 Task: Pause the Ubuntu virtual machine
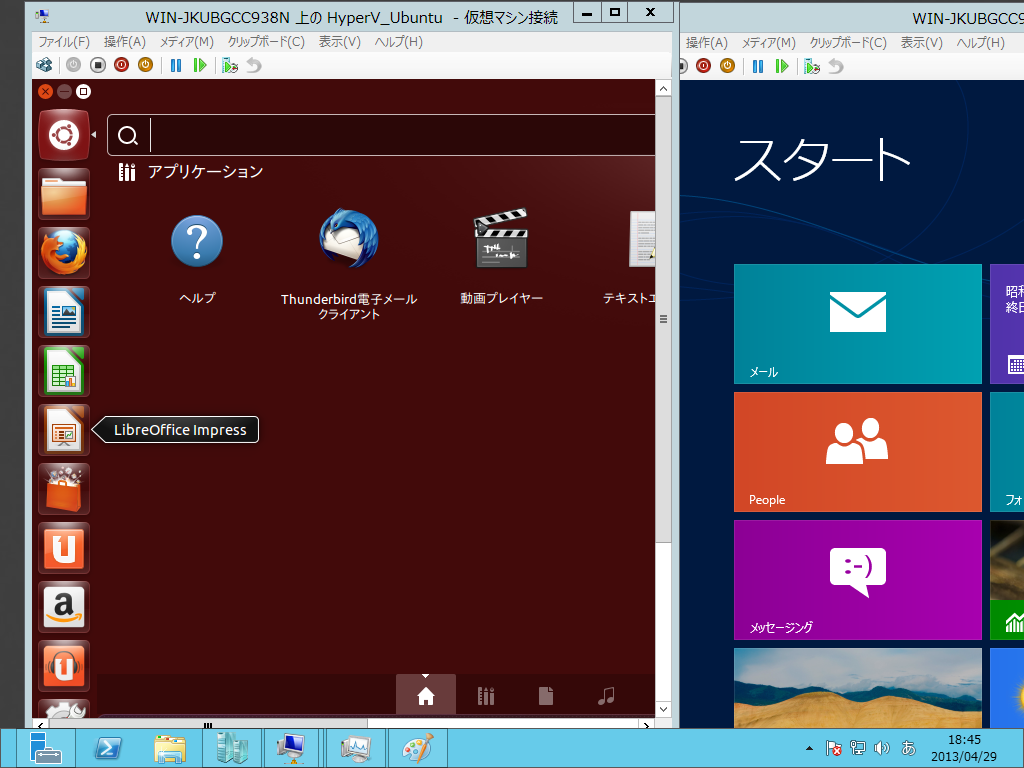click(x=176, y=65)
